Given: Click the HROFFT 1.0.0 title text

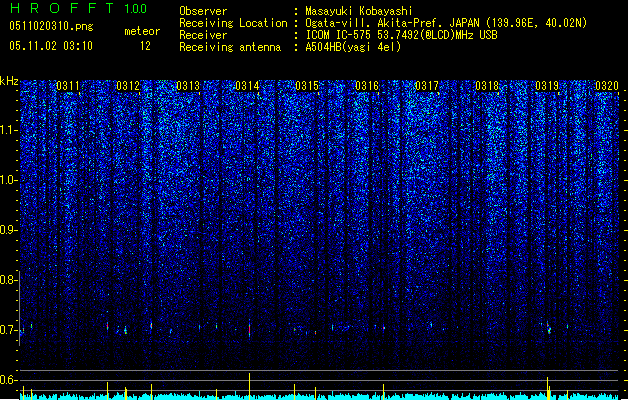Looking at the screenshot, I should [x=79, y=8].
